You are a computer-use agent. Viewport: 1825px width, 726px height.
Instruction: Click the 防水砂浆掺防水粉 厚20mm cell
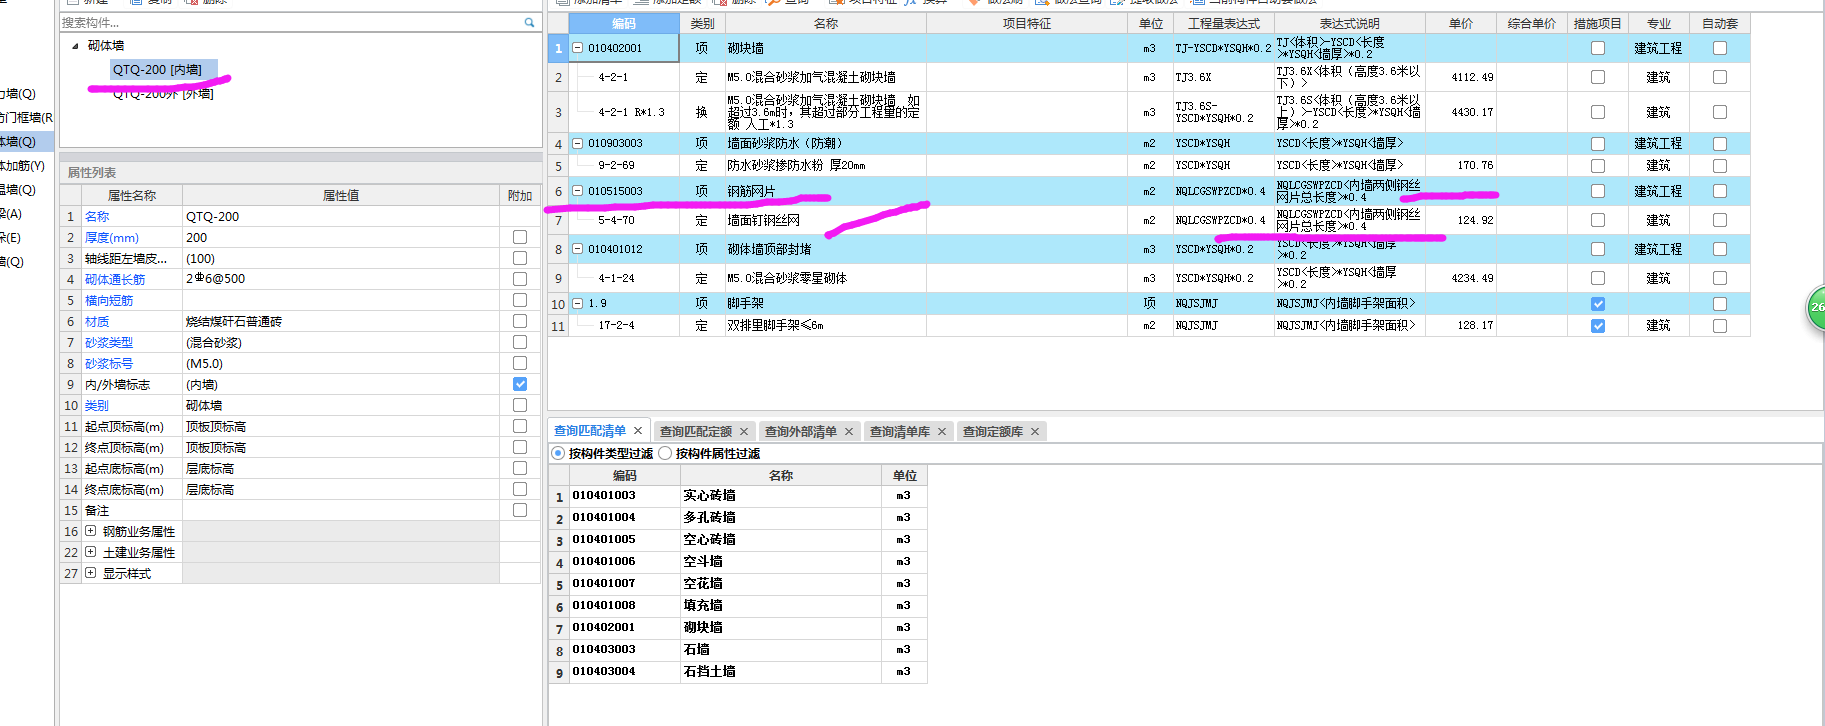[x=826, y=166]
